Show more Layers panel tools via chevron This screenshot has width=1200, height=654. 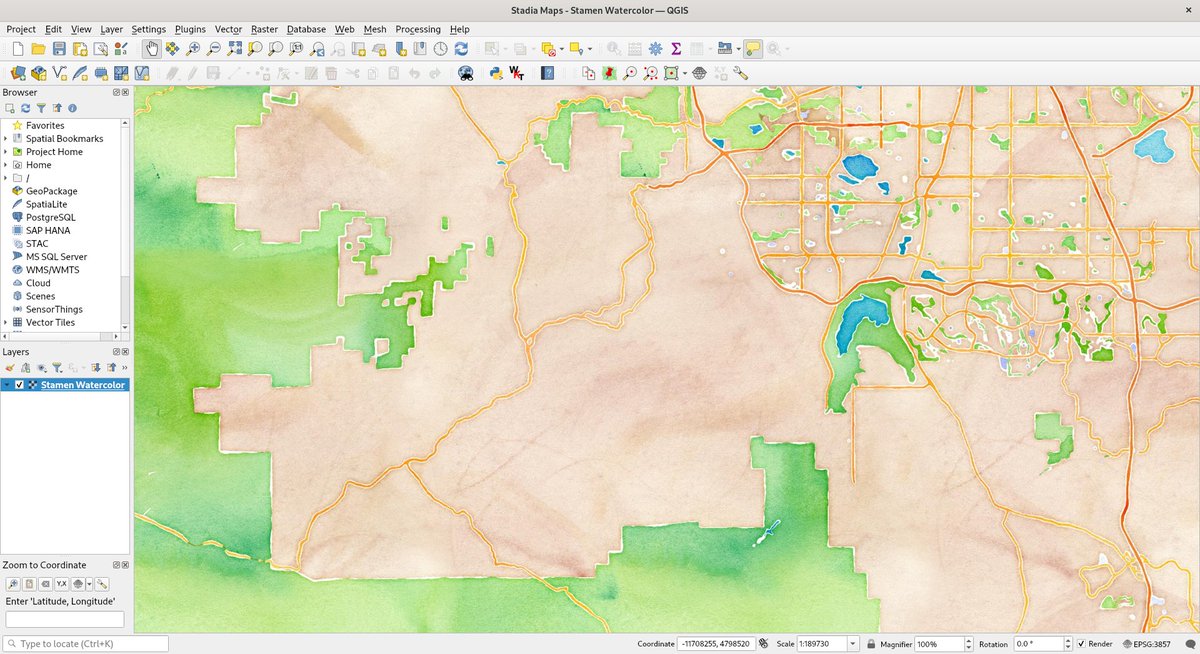point(124,368)
